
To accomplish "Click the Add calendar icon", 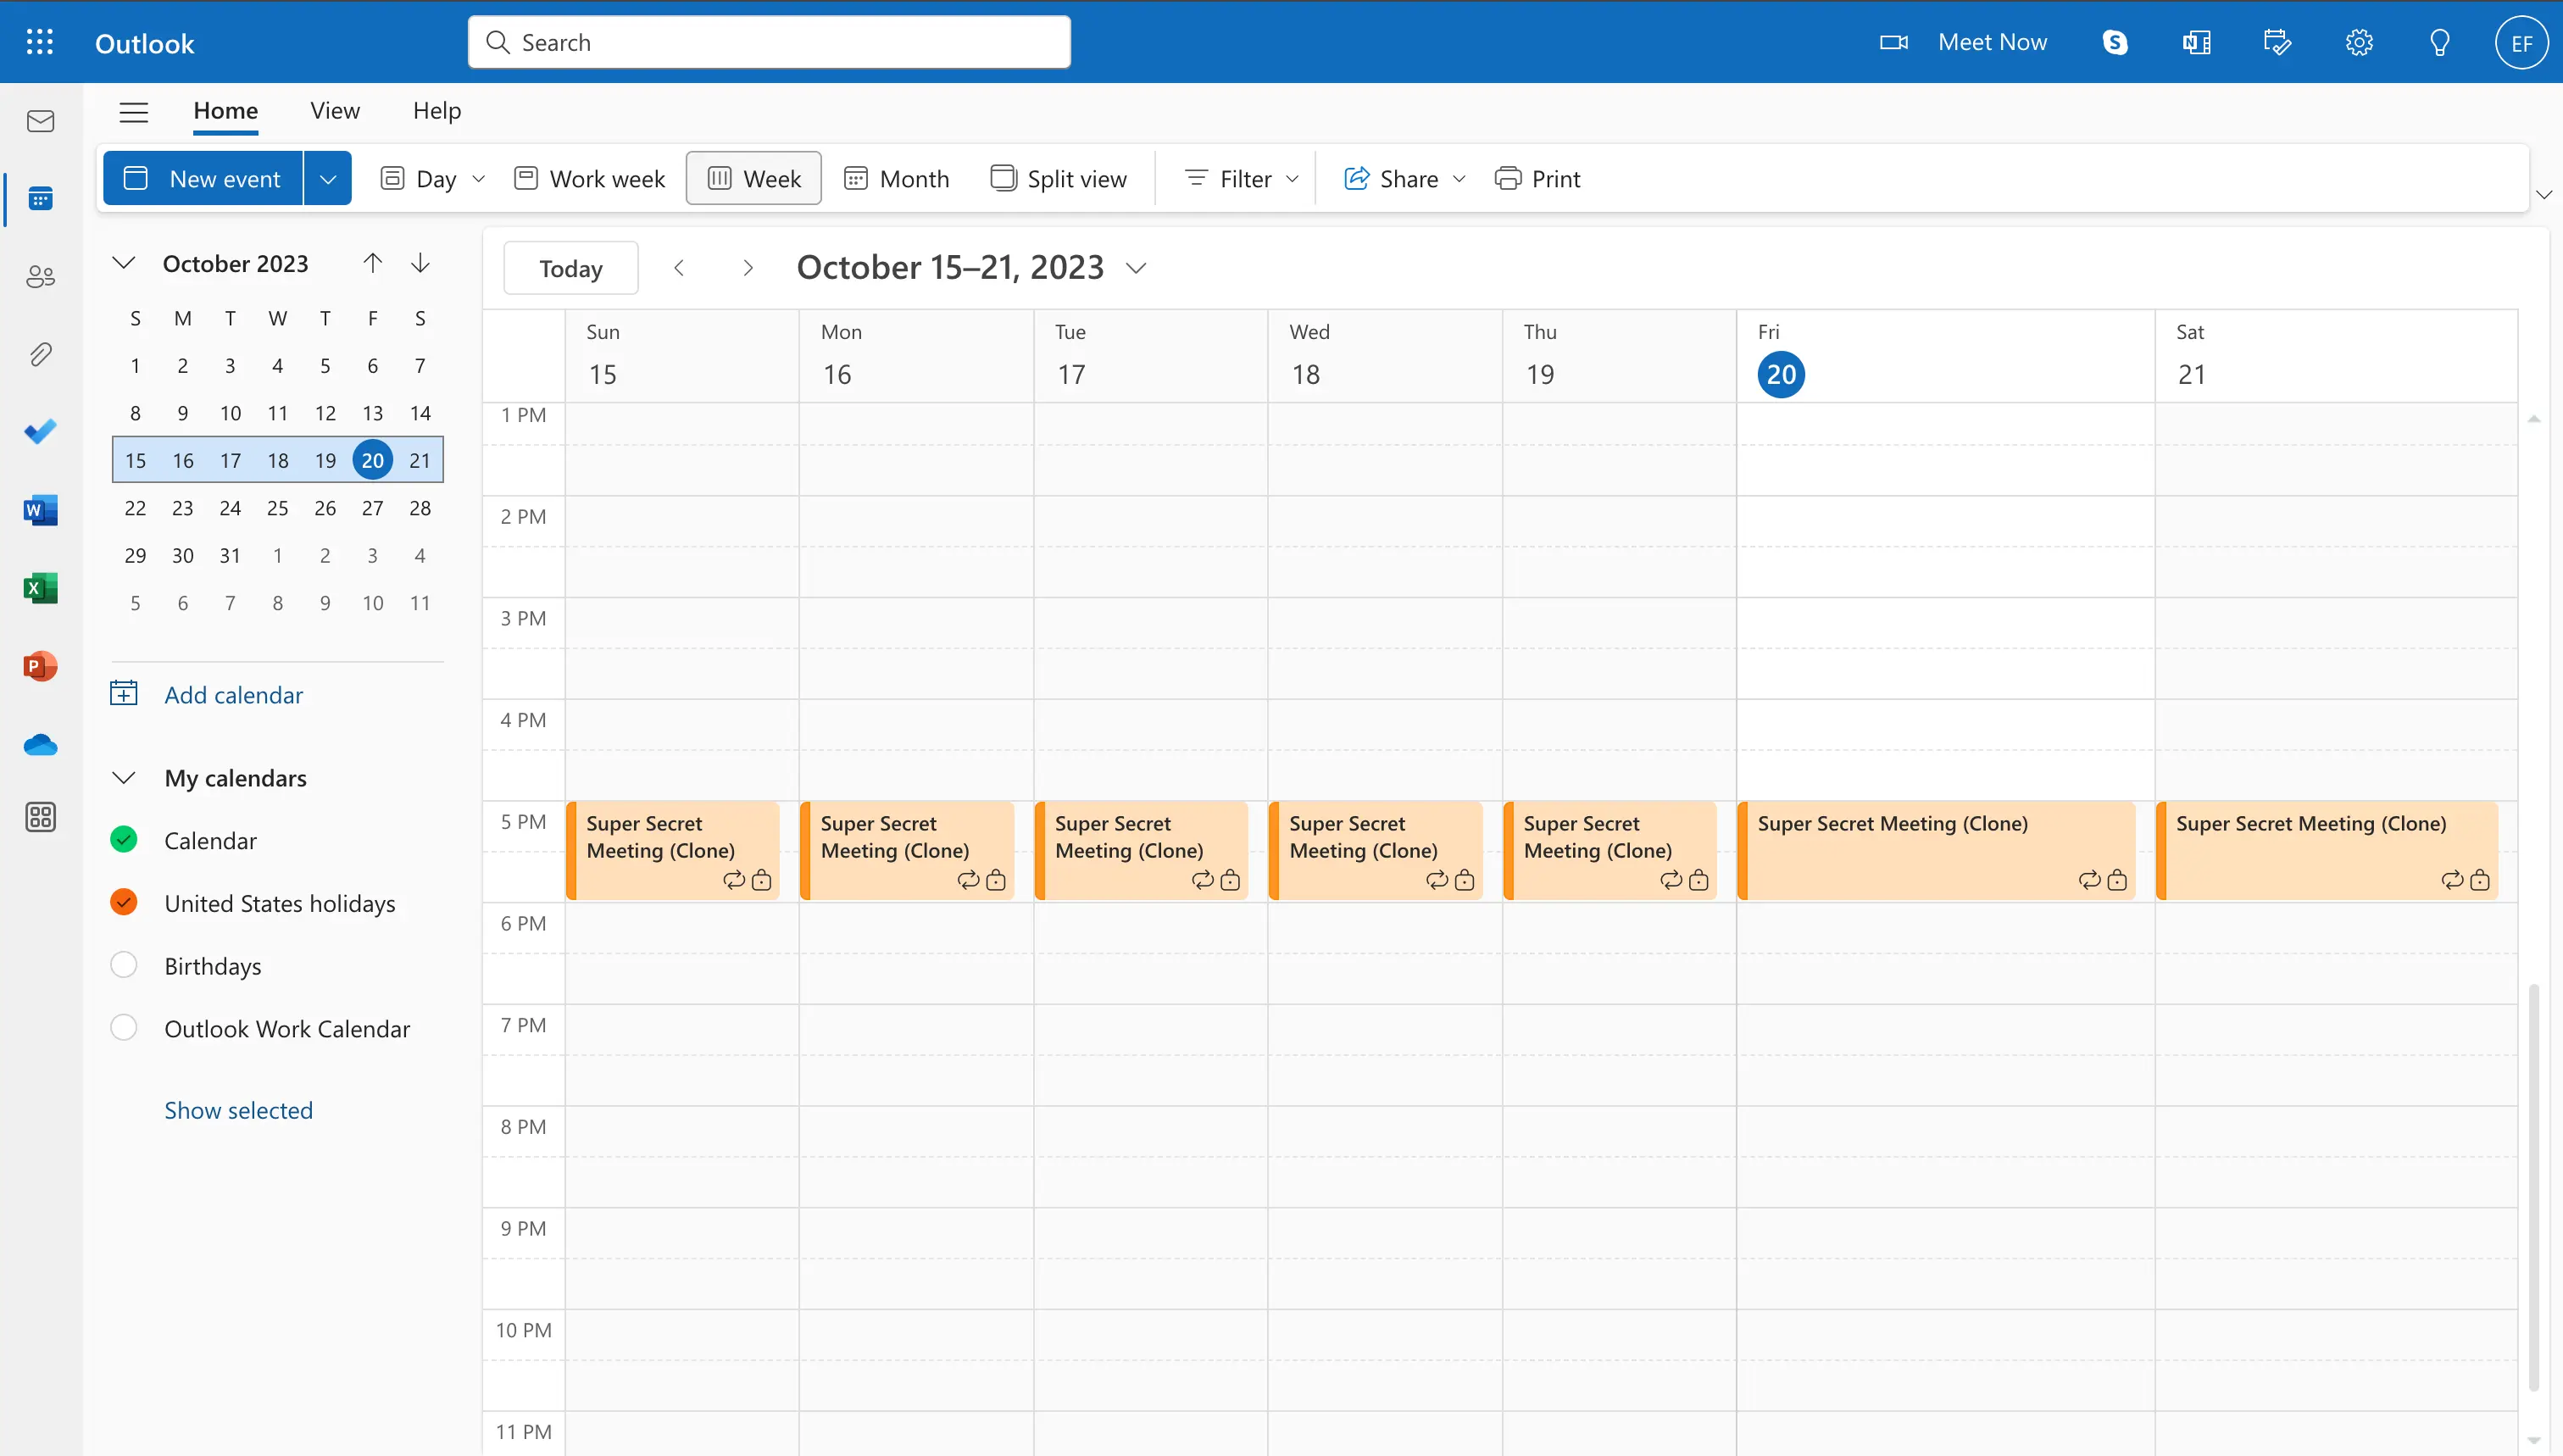I will tap(123, 692).
